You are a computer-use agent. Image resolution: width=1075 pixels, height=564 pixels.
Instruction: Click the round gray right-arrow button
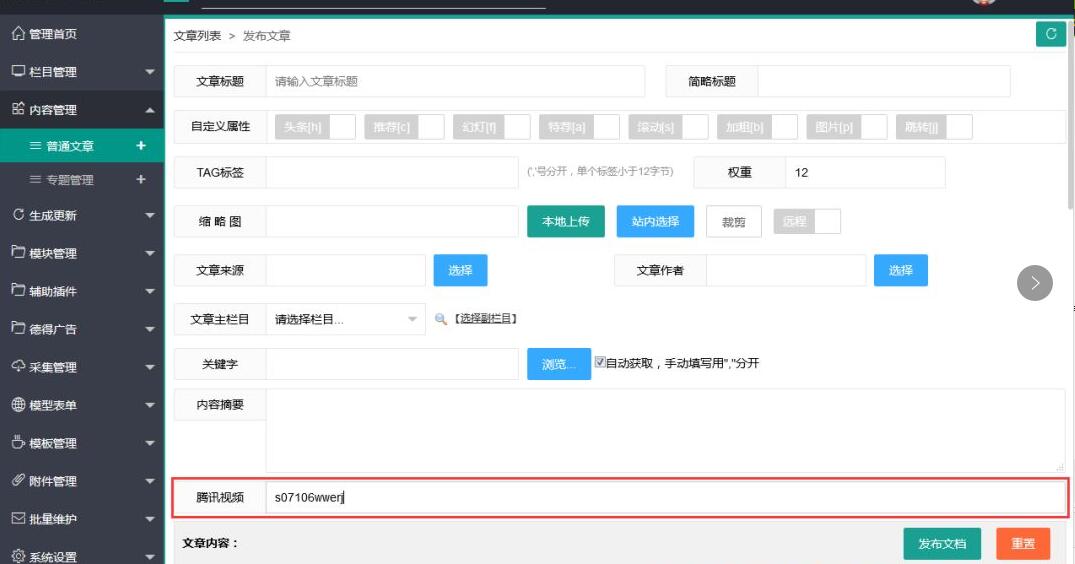[1035, 283]
